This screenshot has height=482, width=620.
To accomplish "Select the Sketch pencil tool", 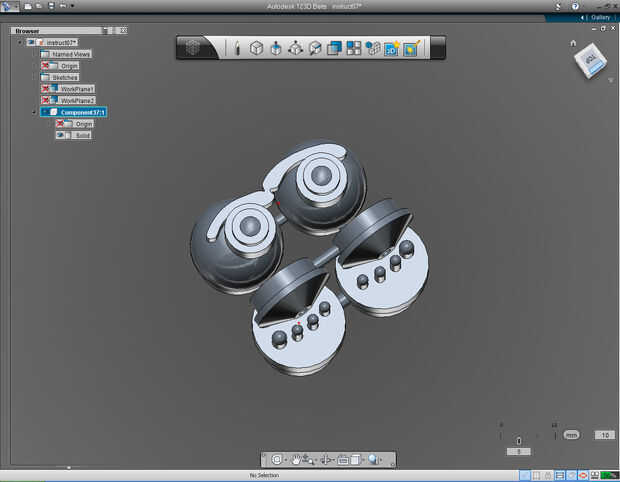I will coord(237,48).
